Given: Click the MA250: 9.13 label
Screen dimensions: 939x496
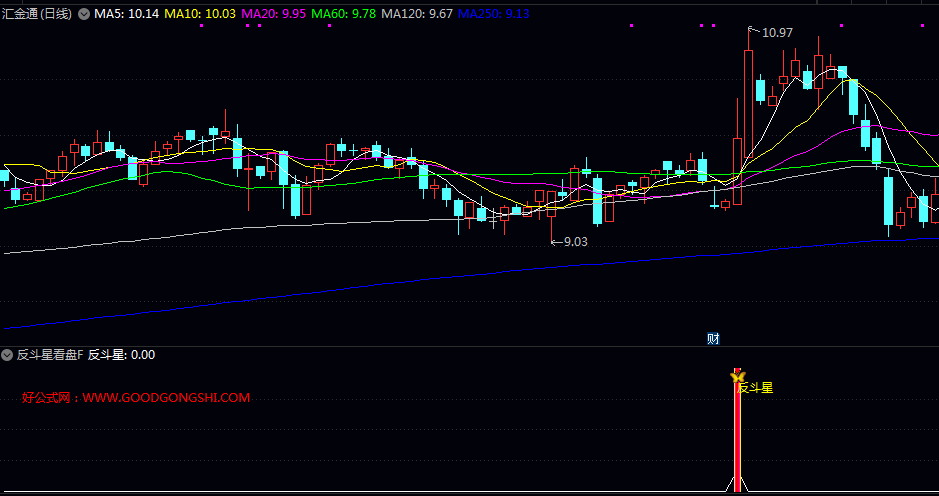Looking at the screenshot, I should 493,14.
